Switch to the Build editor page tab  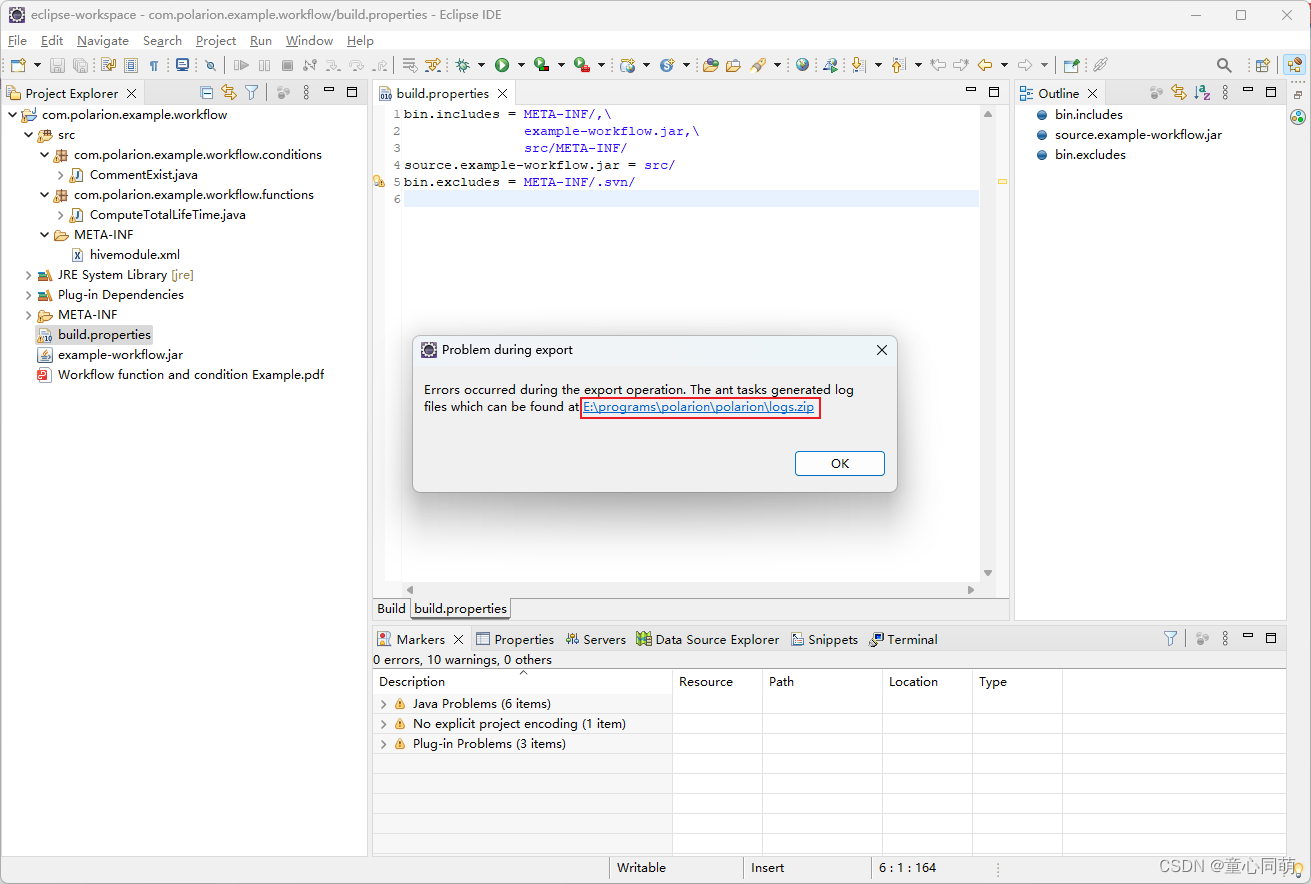point(391,608)
